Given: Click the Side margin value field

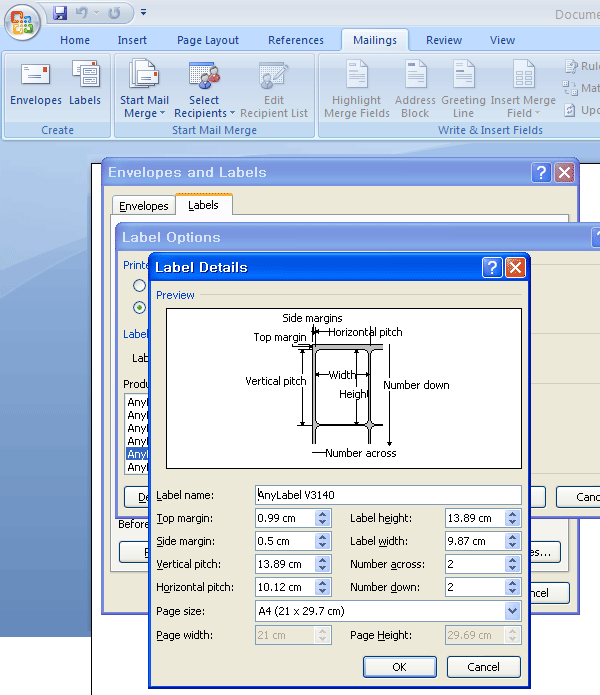Looking at the screenshot, I should click(x=285, y=541).
